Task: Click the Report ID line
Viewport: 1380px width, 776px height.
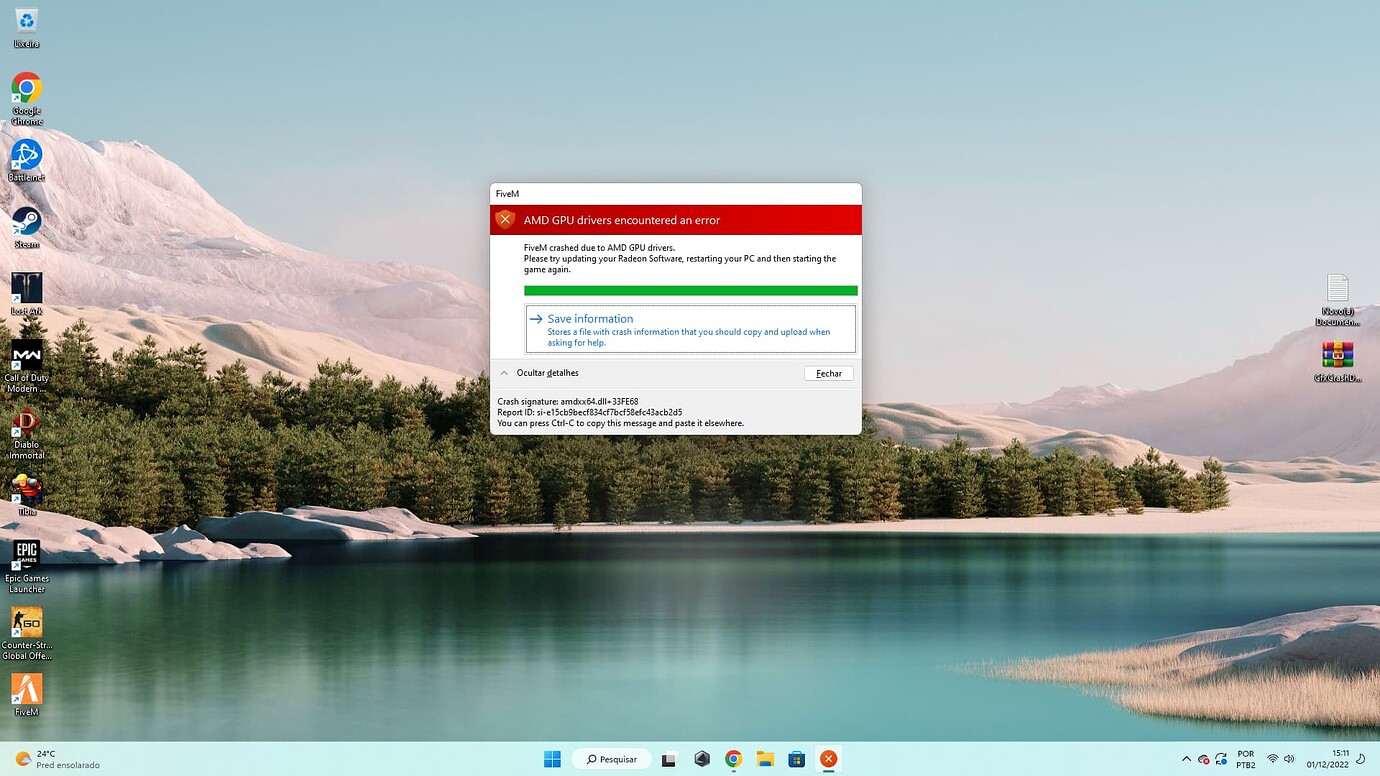Action: tap(590, 412)
